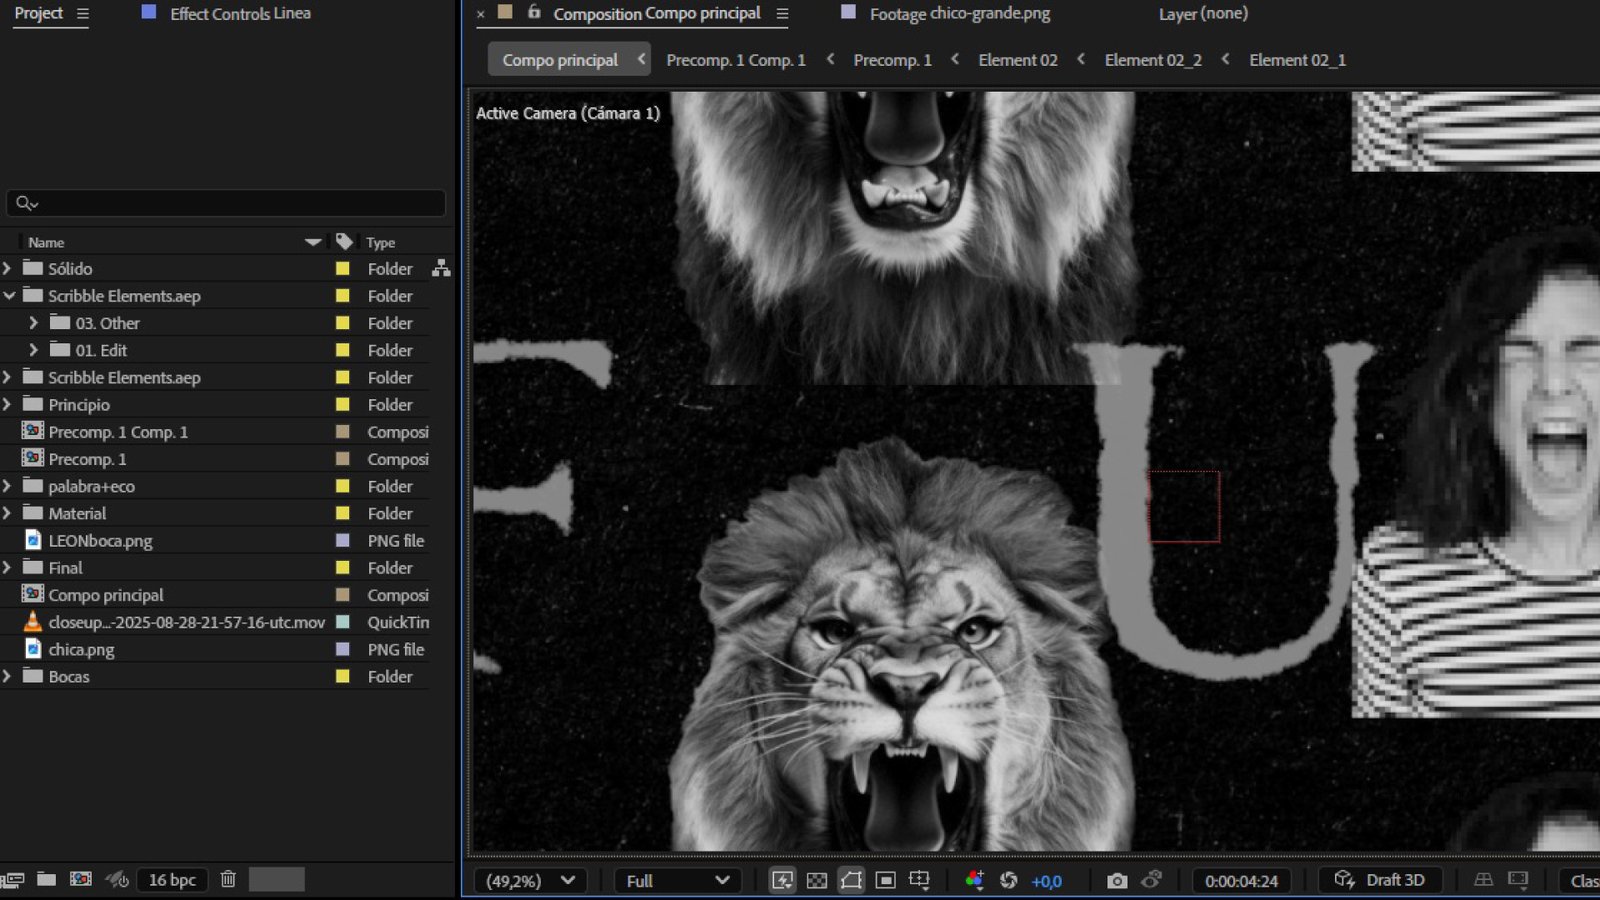Click the Project panel search field
This screenshot has height=900, width=1600.
226,203
